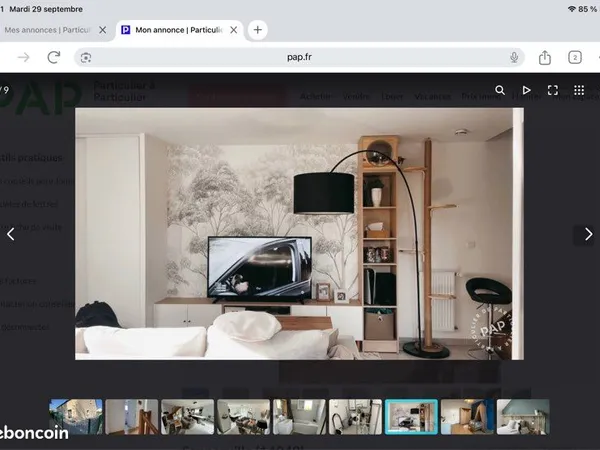Viewport: 600px width, 450px height.
Task: Open the last bedroom thumbnail with white bed
Action: pos(523,417)
